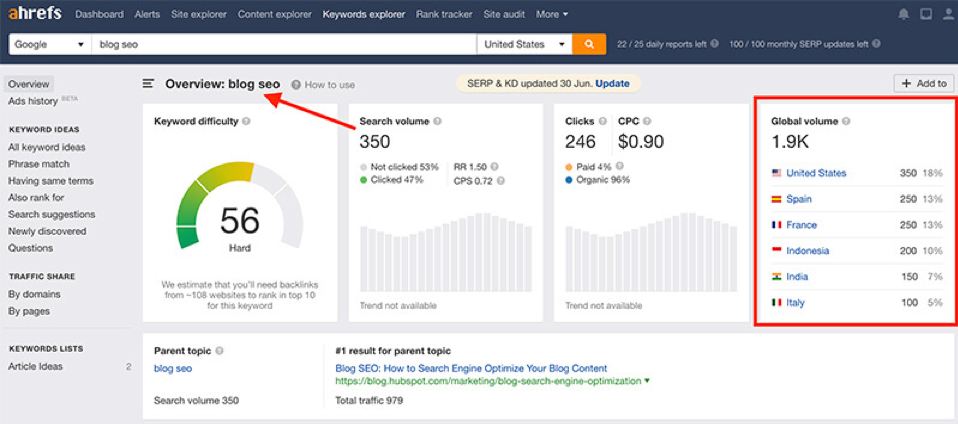Click the Update SERP link
This screenshot has height=424, width=958.
(x=612, y=84)
